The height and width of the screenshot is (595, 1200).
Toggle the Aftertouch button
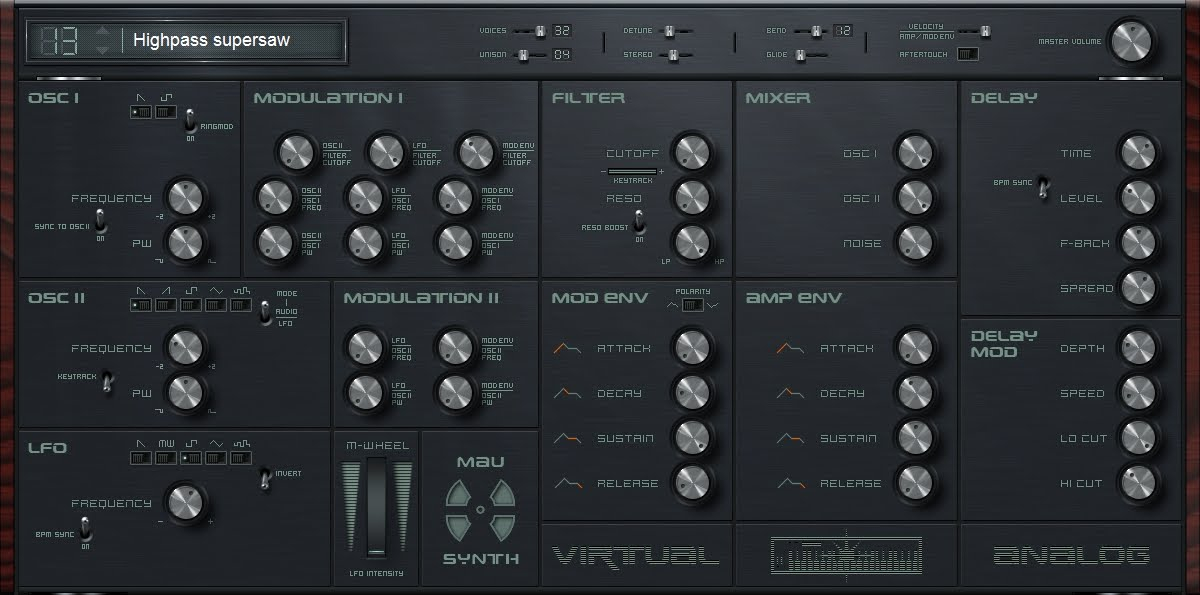click(967, 54)
